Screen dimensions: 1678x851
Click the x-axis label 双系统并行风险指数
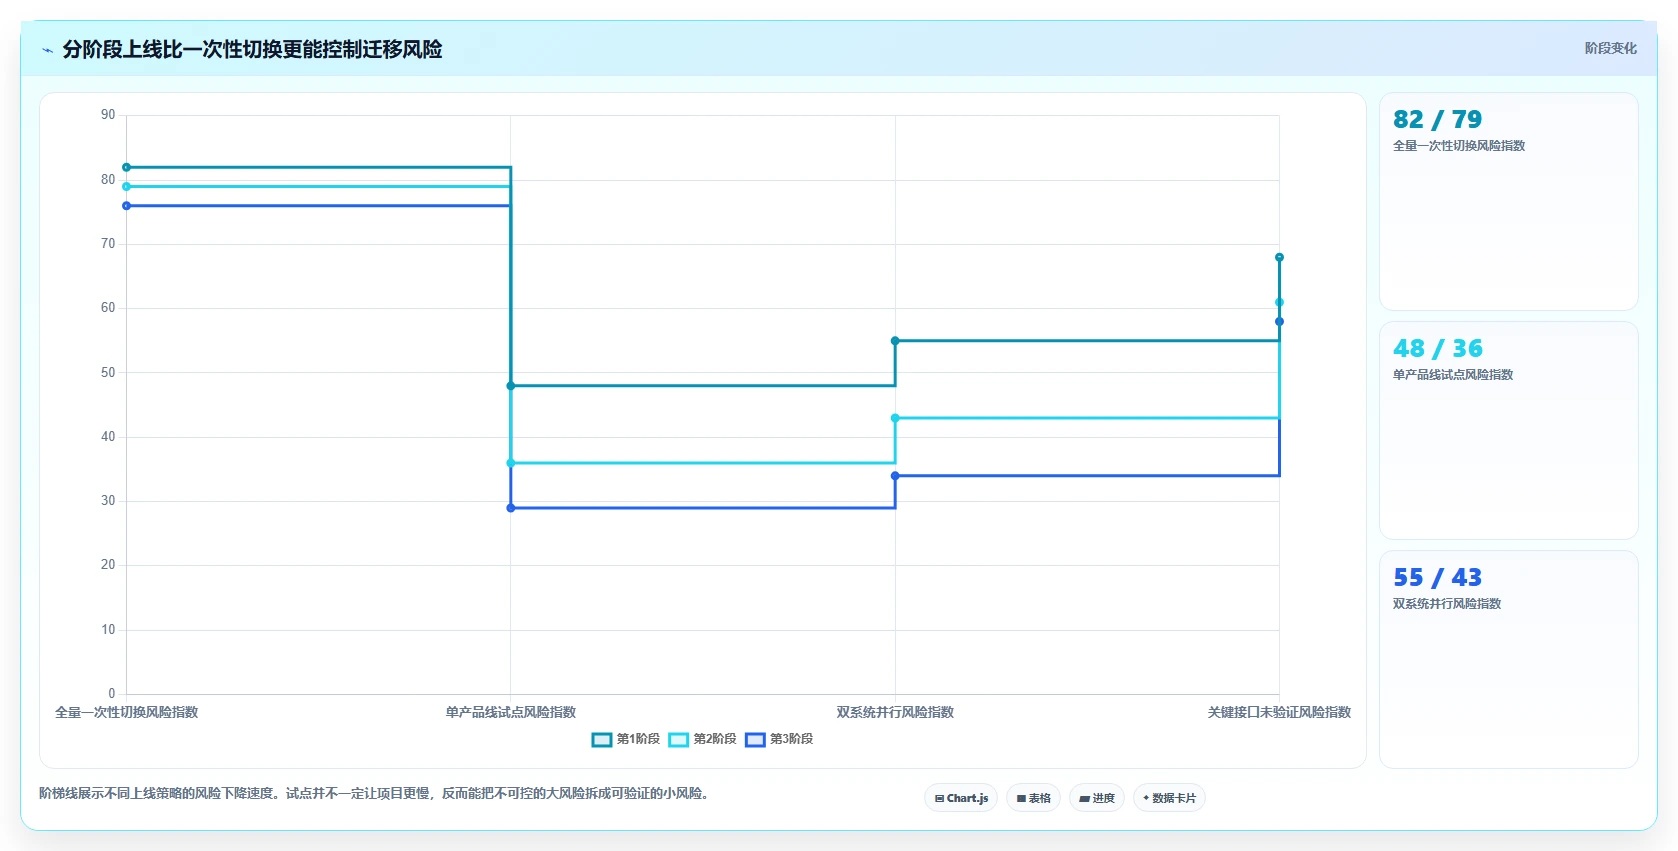[895, 712]
